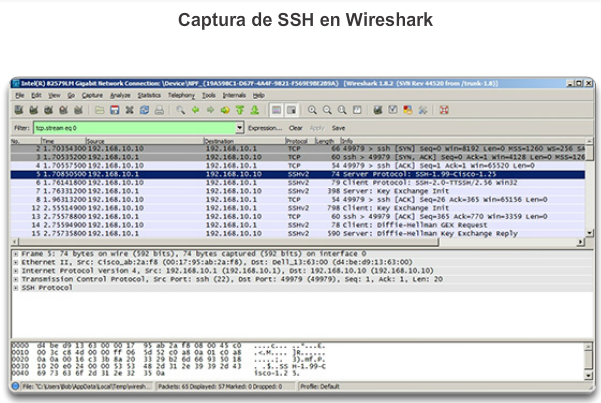The width and height of the screenshot is (601, 403).
Task: Restart the live capture icon
Action: (x=78, y=110)
